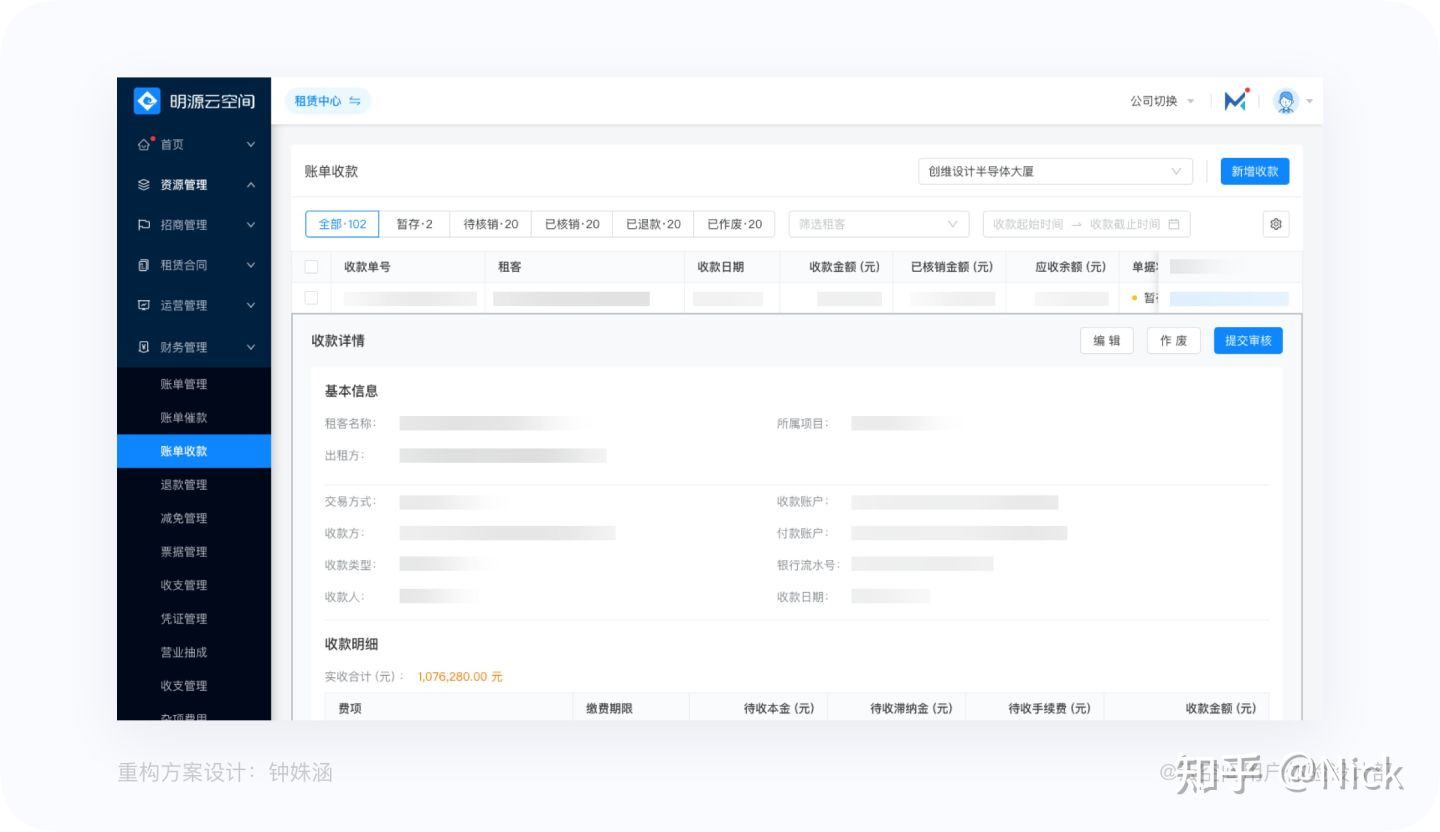The height and width of the screenshot is (832, 1440).
Task: Open the table settings gear icon
Action: pyautogui.click(x=1276, y=224)
